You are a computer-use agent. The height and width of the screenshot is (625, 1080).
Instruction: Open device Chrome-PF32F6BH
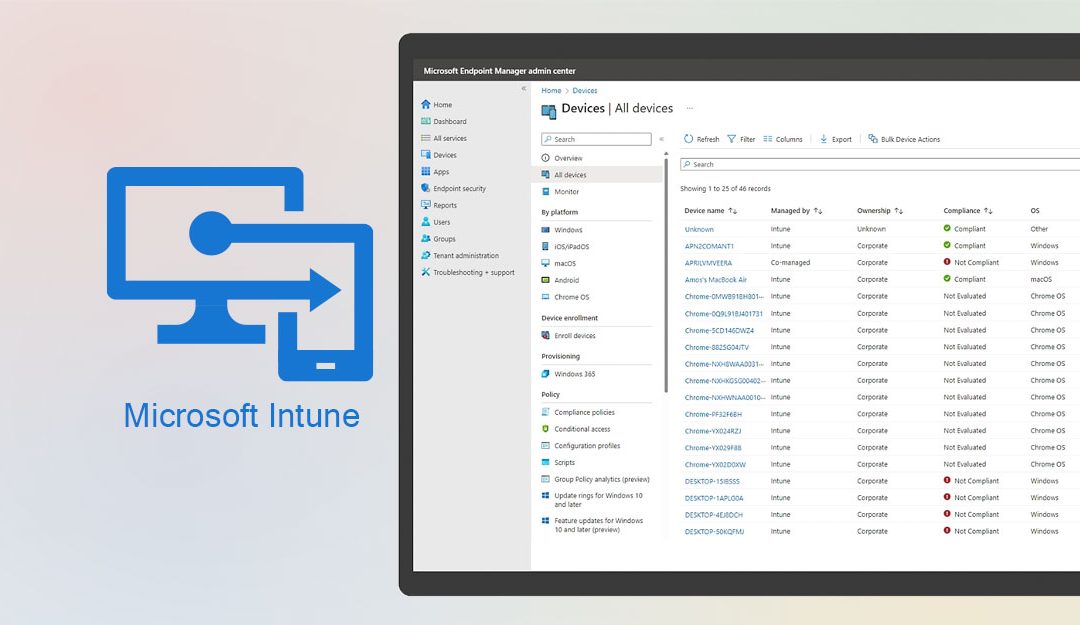713,414
